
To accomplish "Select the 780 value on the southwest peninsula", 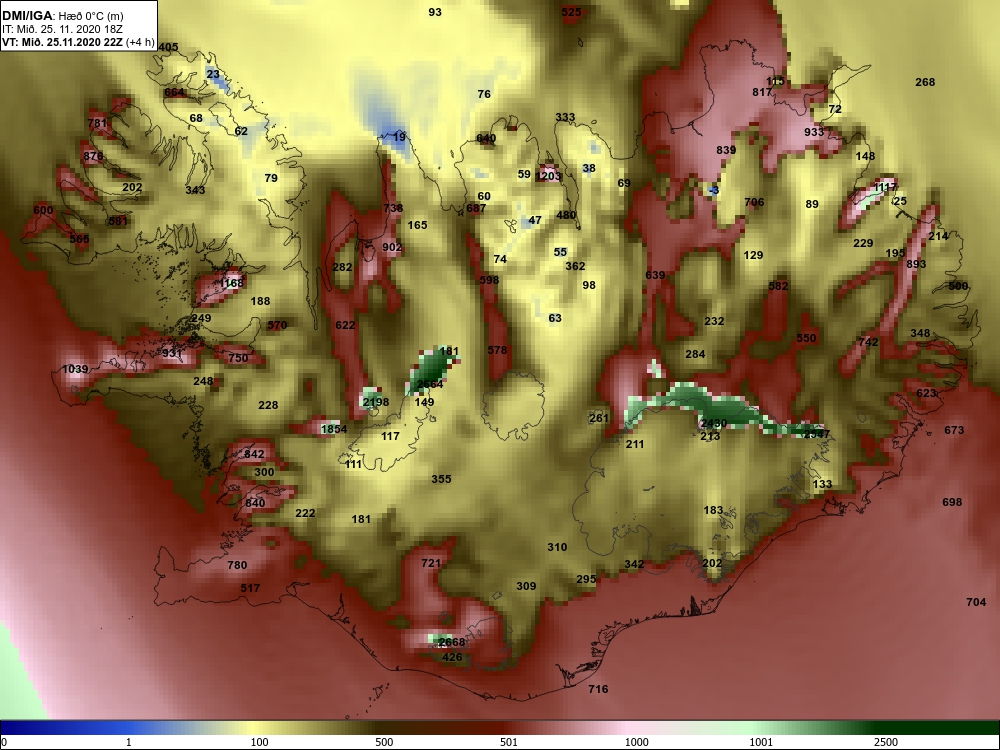I will click(237, 564).
